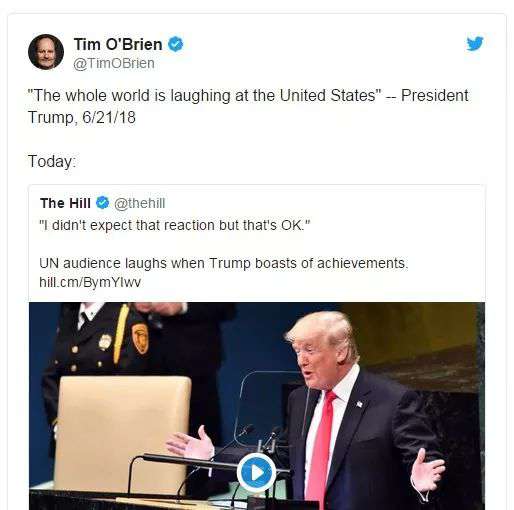Open the Tim O'Brien display name

(x=118, y=44)
